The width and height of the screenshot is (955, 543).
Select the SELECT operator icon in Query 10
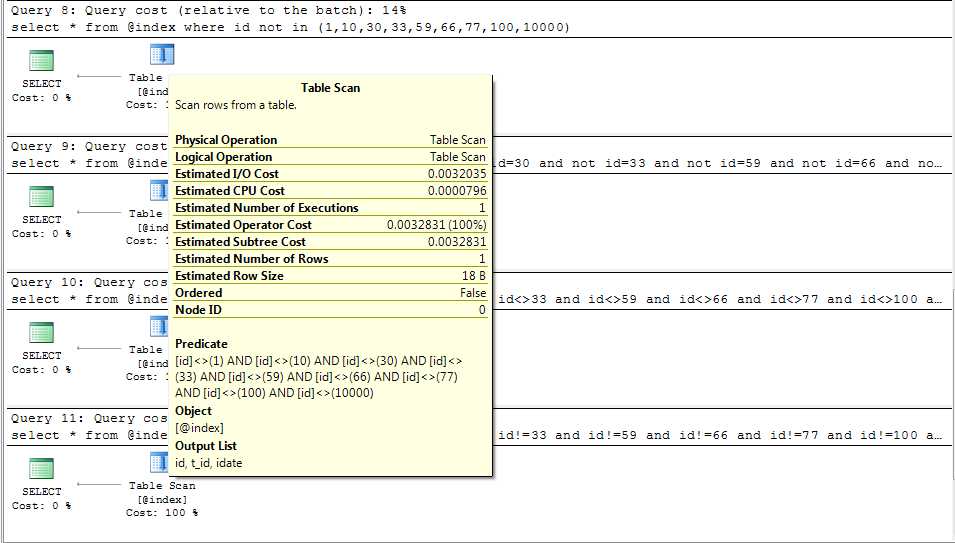click(x=41, y=332)
